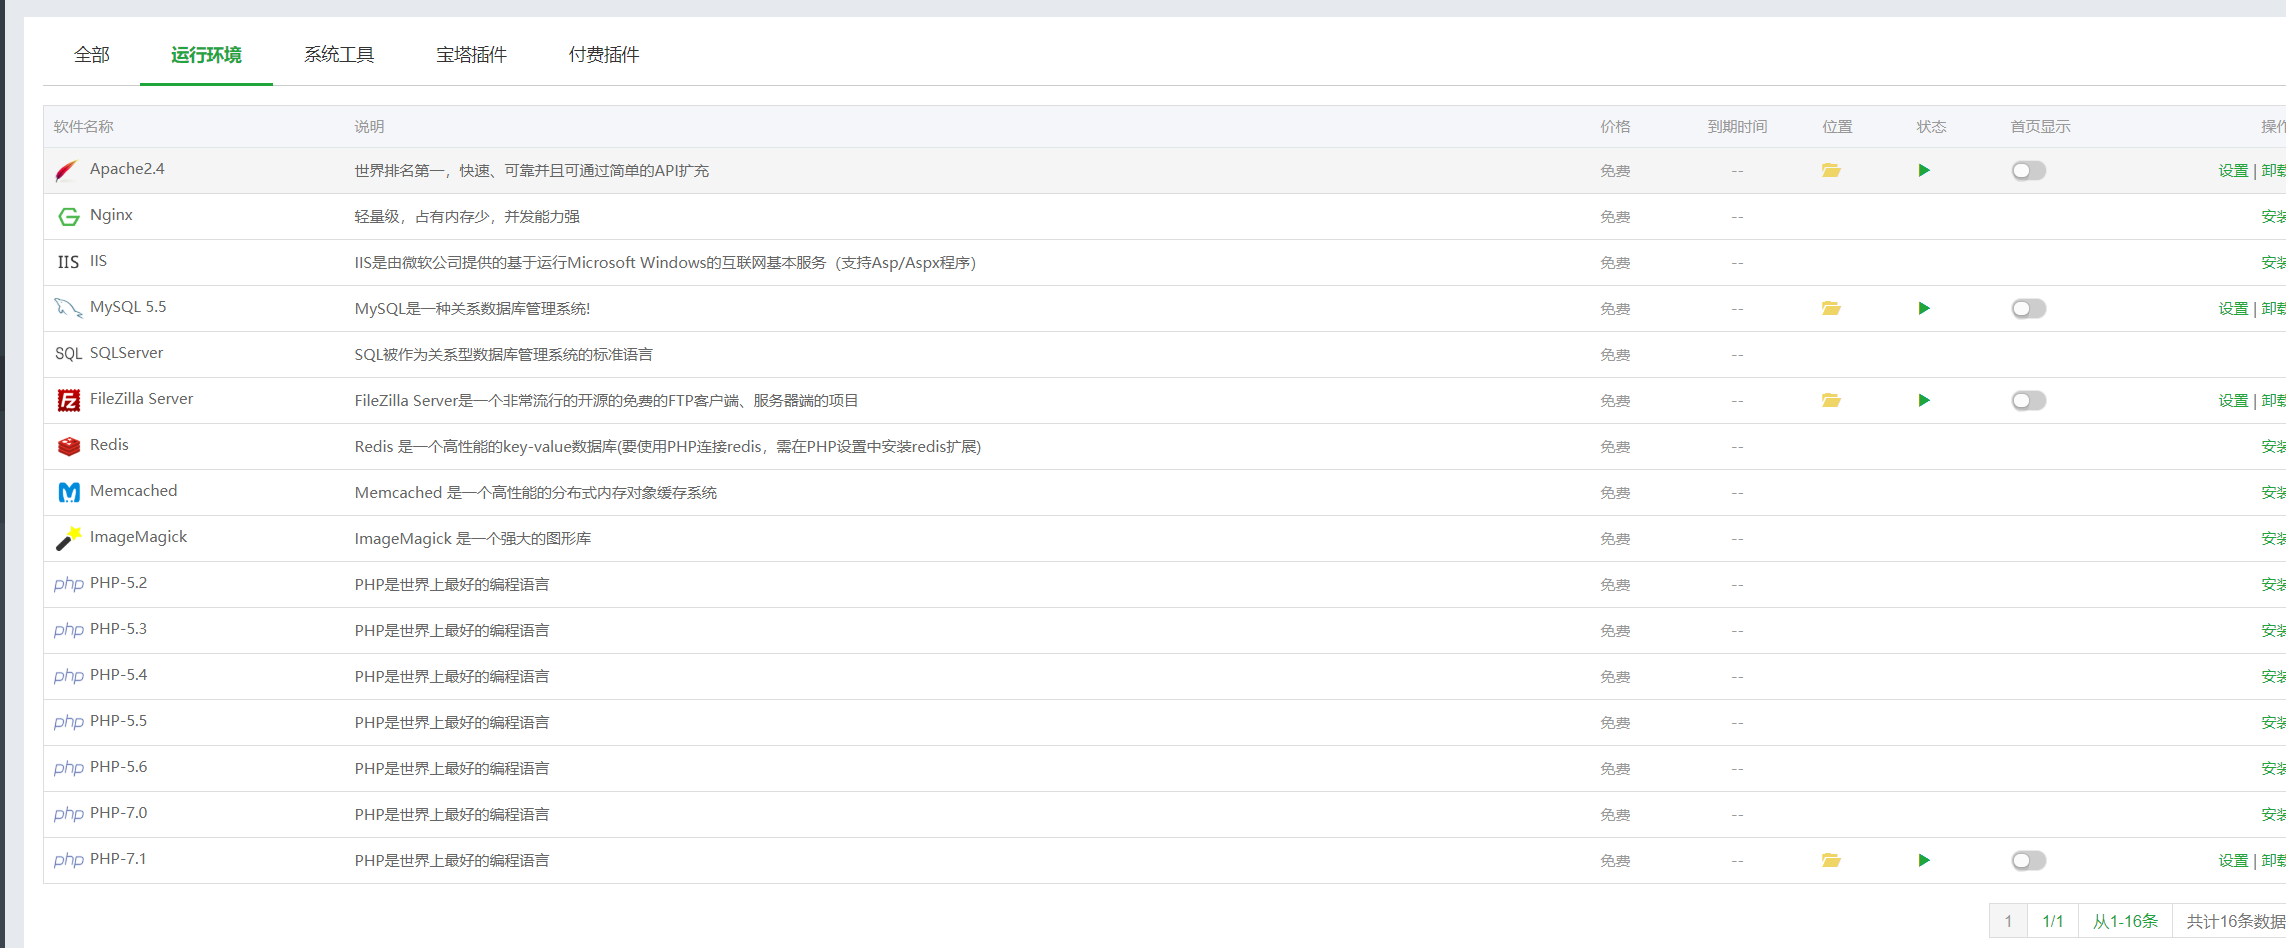Click the php logo next to PHP-5.3
Image resolution: width=2286 pixels, height=948 pixels.
click(x=68, y=630)
